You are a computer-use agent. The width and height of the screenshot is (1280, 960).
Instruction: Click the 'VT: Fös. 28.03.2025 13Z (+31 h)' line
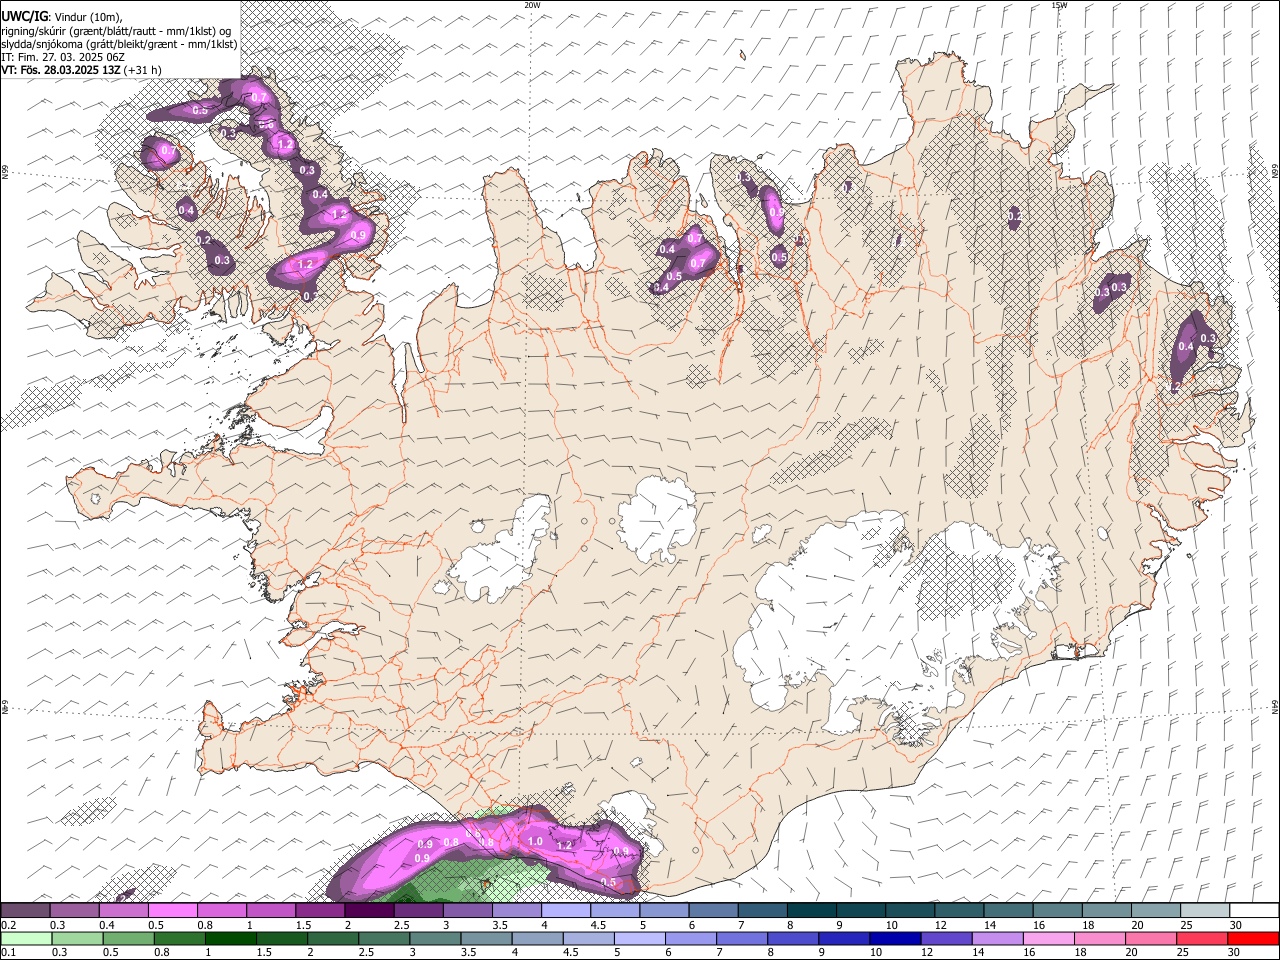click(x=81, y=70)
